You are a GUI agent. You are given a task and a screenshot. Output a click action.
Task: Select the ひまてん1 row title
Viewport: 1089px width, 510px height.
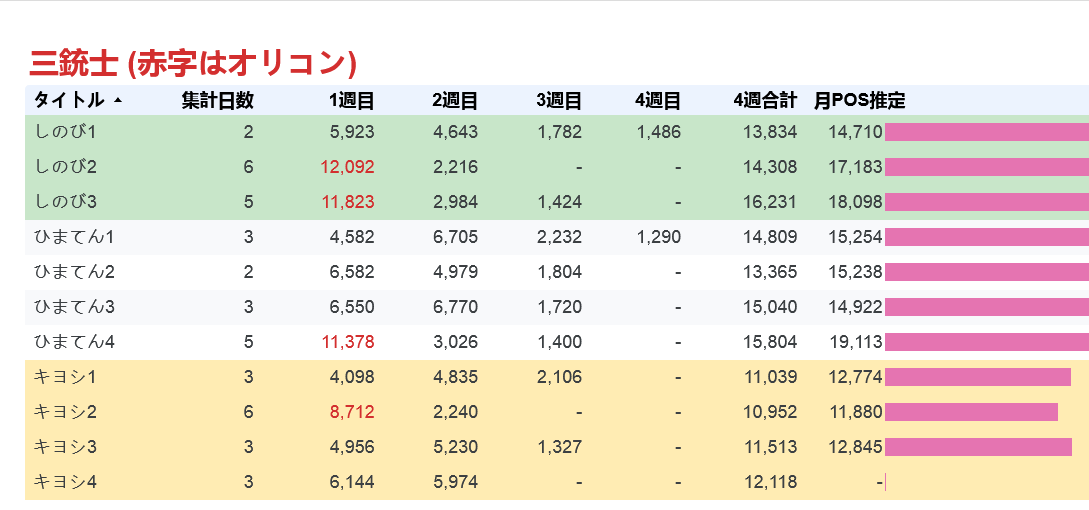click(x=75, y=237)
